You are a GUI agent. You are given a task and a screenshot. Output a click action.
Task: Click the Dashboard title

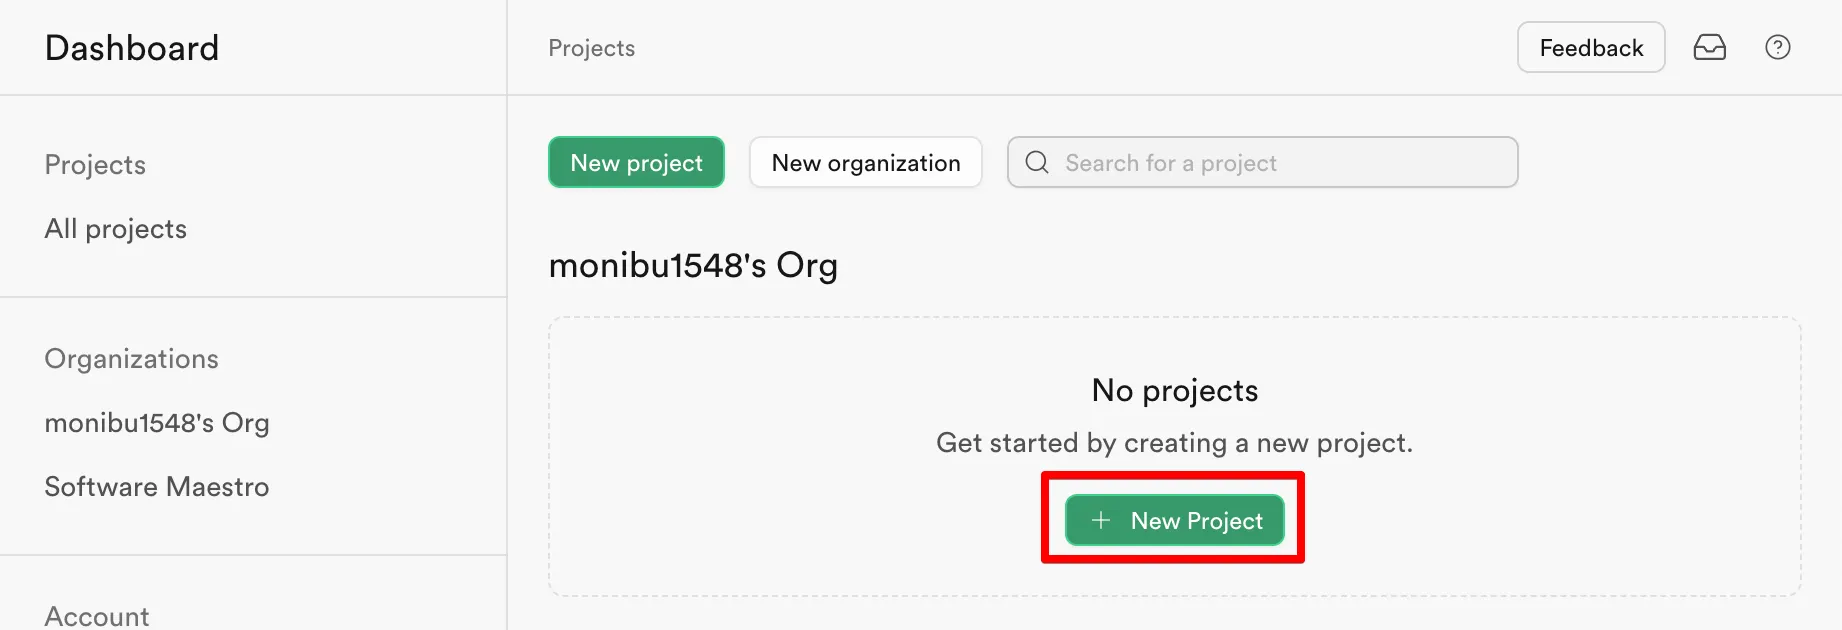pos(132,48)
